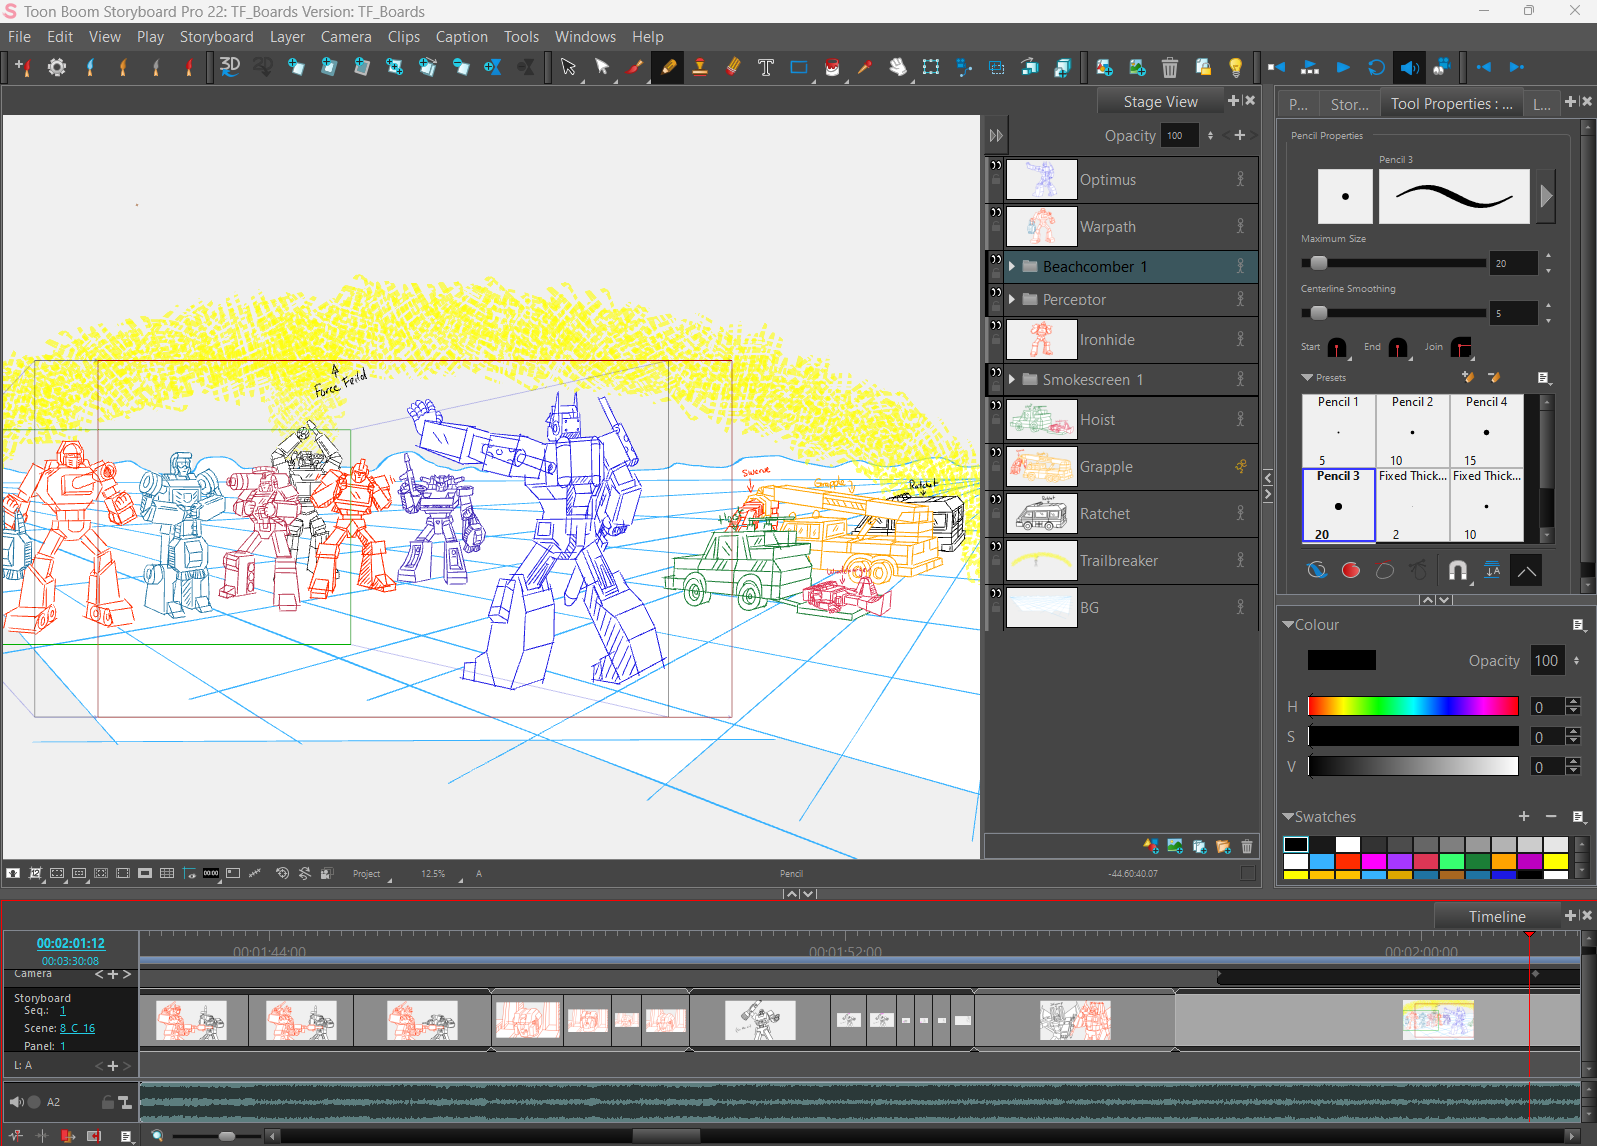Toggle camera preview playback icon
The width and height of the screenshot is (1597, 1146).
(x=1442, y=67)
